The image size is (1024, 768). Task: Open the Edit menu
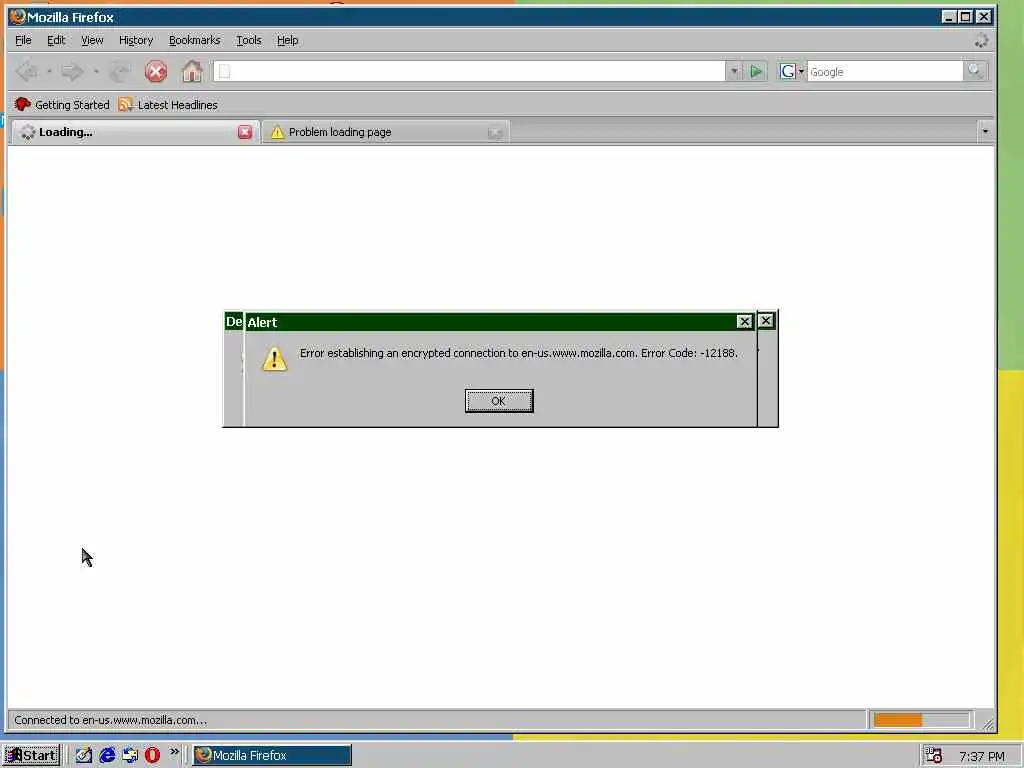[x=56, y=40]
